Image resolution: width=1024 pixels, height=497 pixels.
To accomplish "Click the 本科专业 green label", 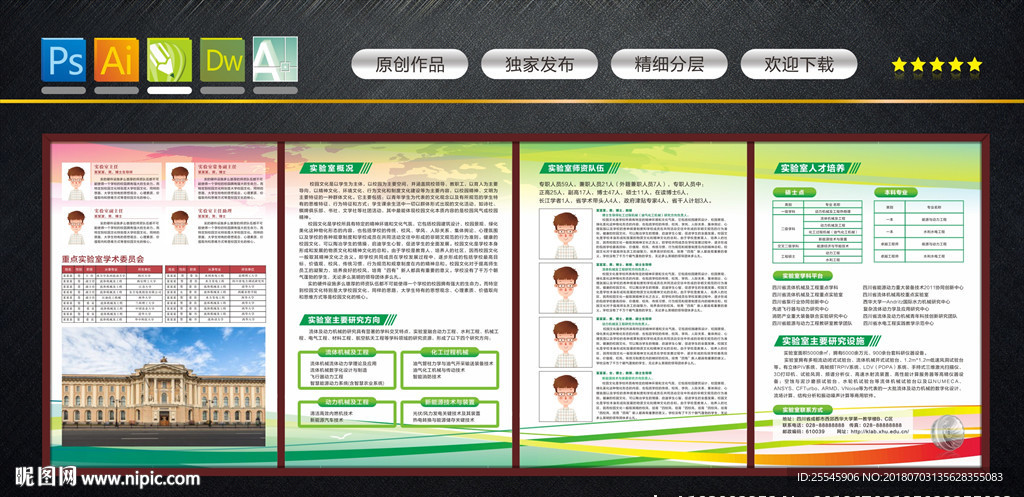I will (896, 193).
